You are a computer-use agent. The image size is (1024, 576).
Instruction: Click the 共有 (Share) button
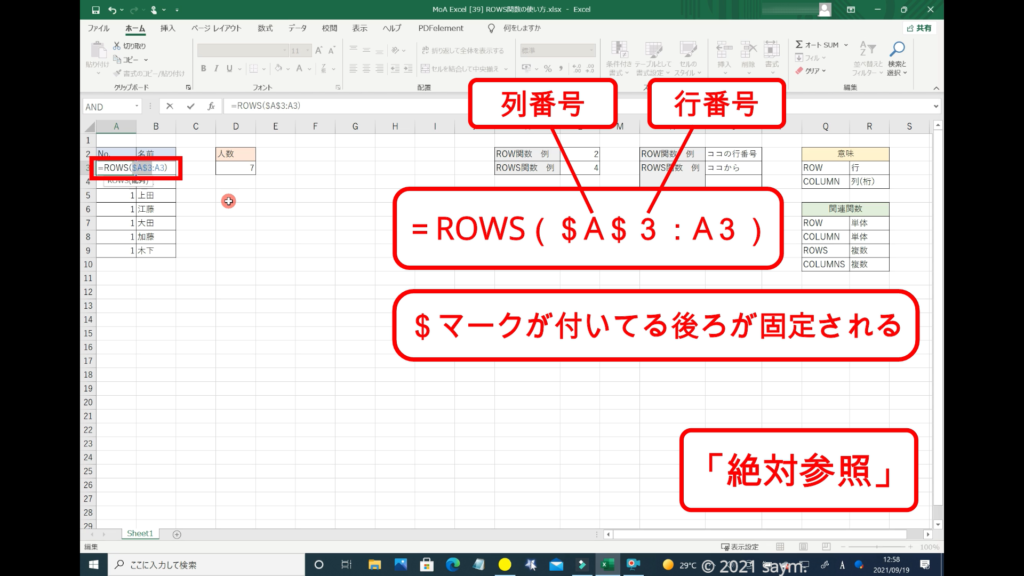point(918,28)
